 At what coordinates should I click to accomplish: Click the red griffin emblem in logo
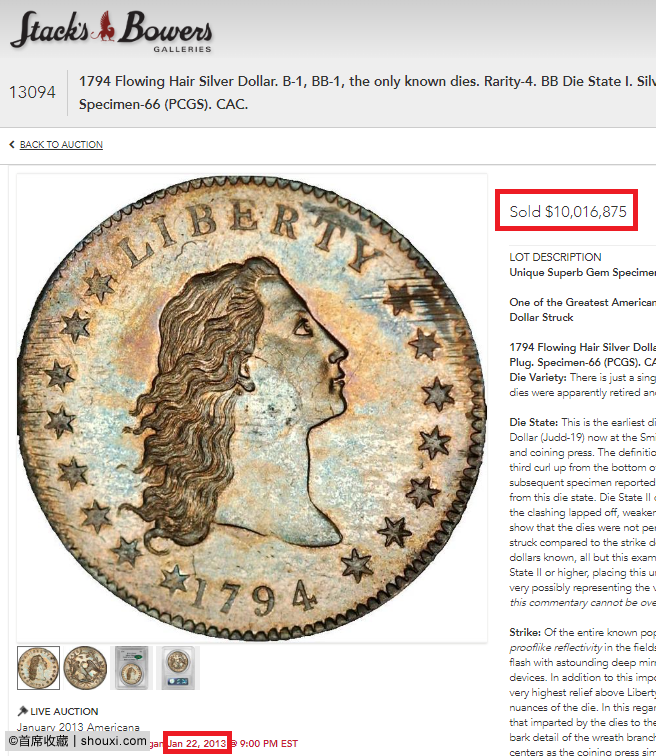click(x=105, y=27)
